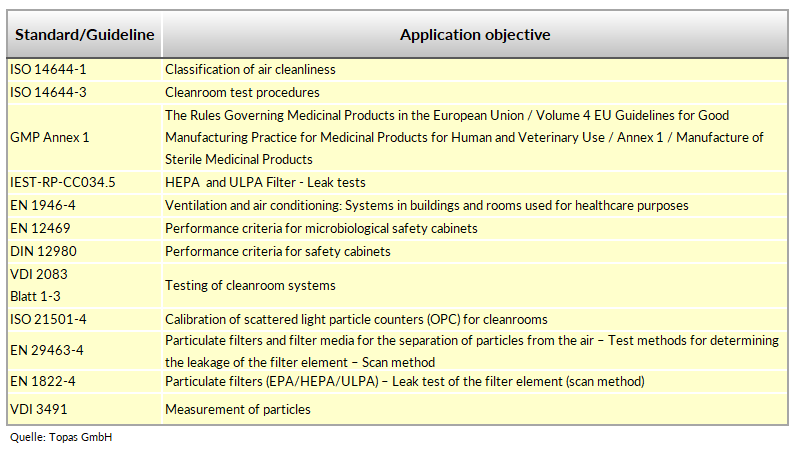
Task: Select the ISO 14644-1 cell
Action: coord(85,69)
